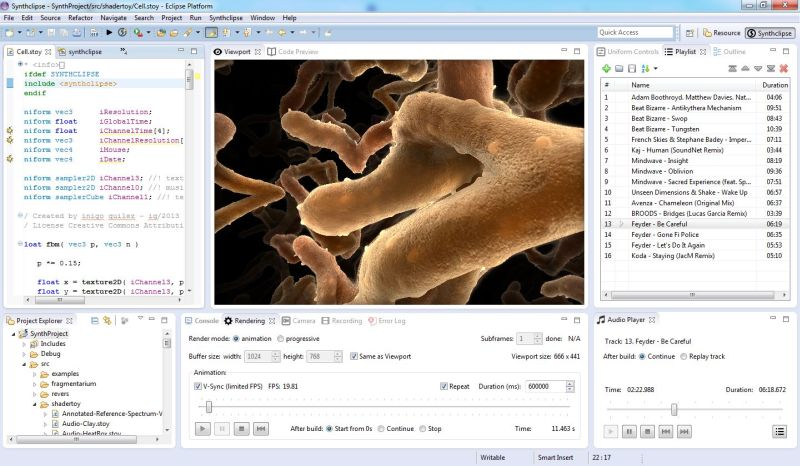Expand the fragmentarium folder
Image resolution: width=800 pixels, height=466 pixels.
tap(35, 384)
